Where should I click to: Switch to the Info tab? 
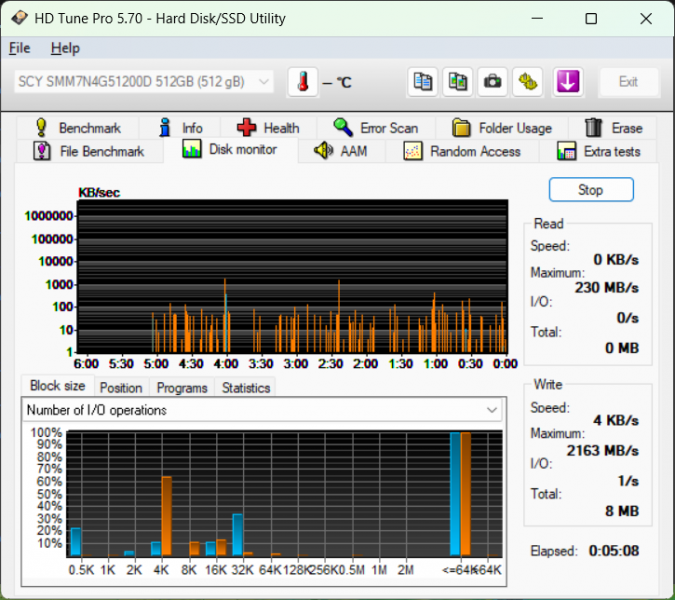tap(180, 128)
